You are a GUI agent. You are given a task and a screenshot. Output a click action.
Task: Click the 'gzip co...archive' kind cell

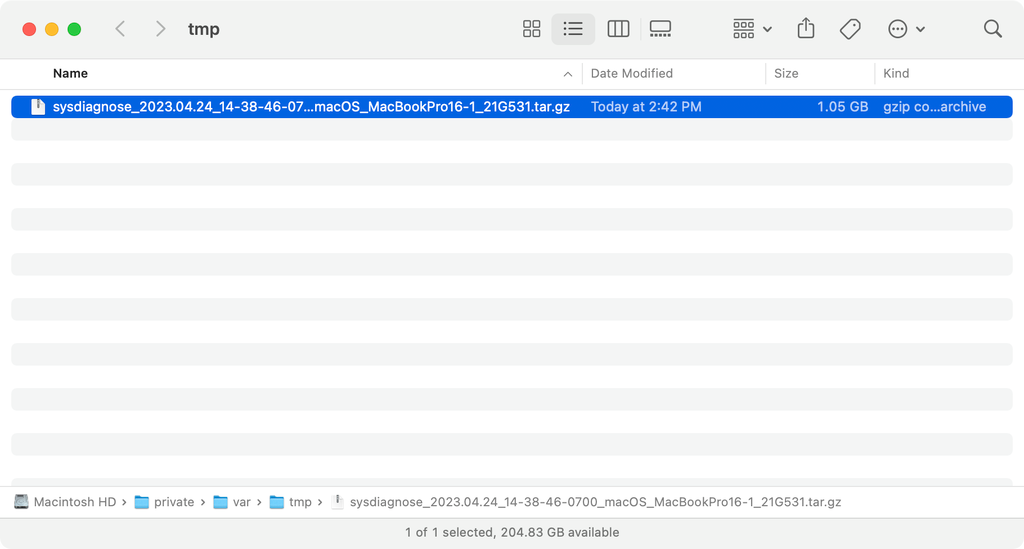[935, 106]
